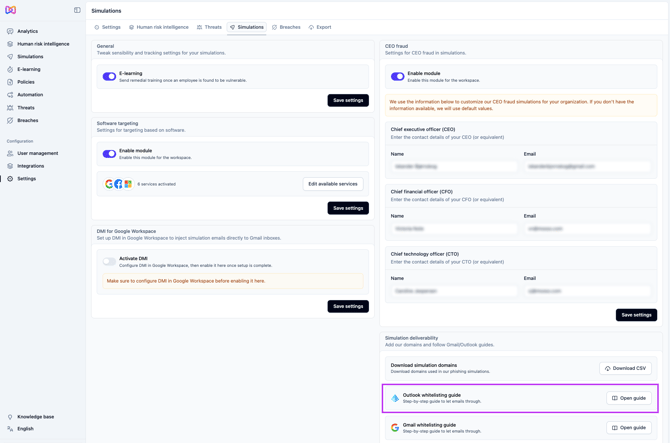The image size is (670, 443).
Task: Switch to the Export tab
Action: [320, 27]
